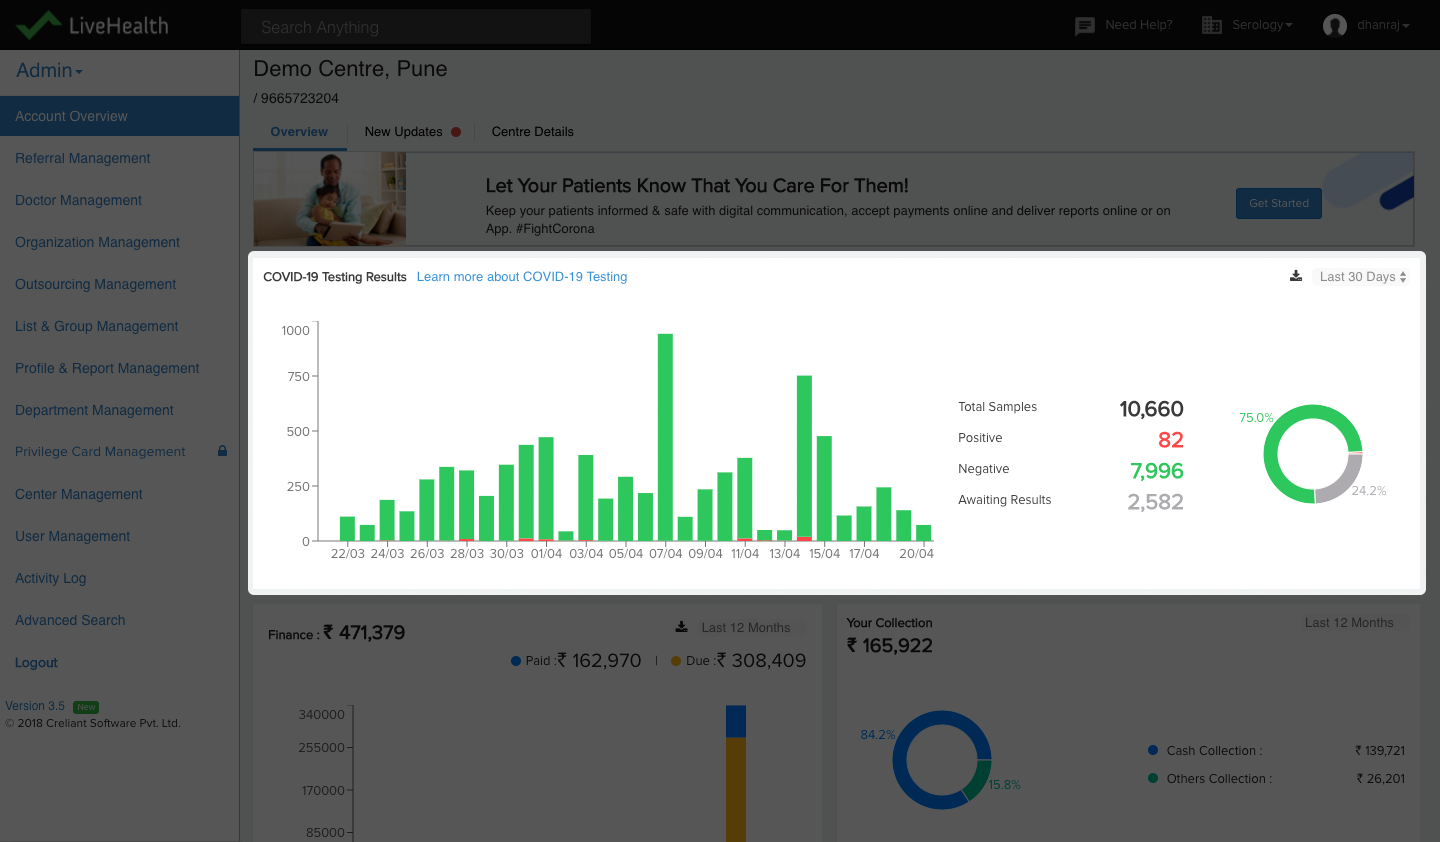The width and height of the screenshot is (1440, 842).
Task: Click inside the Search Anything field
Action: point(415,27)
